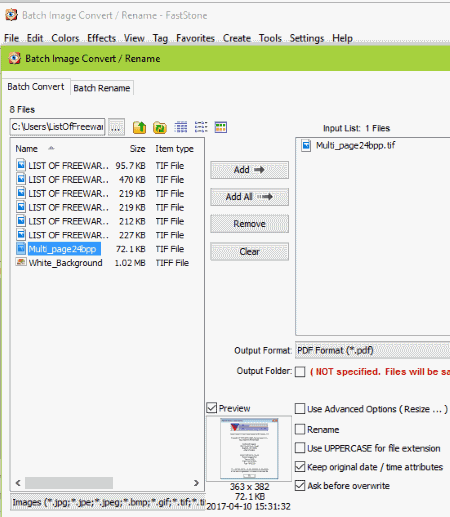The image size is (450, 517).
Task: Click the file icon of Multi_page24bpp.tif in Input List
Action: 306,146
